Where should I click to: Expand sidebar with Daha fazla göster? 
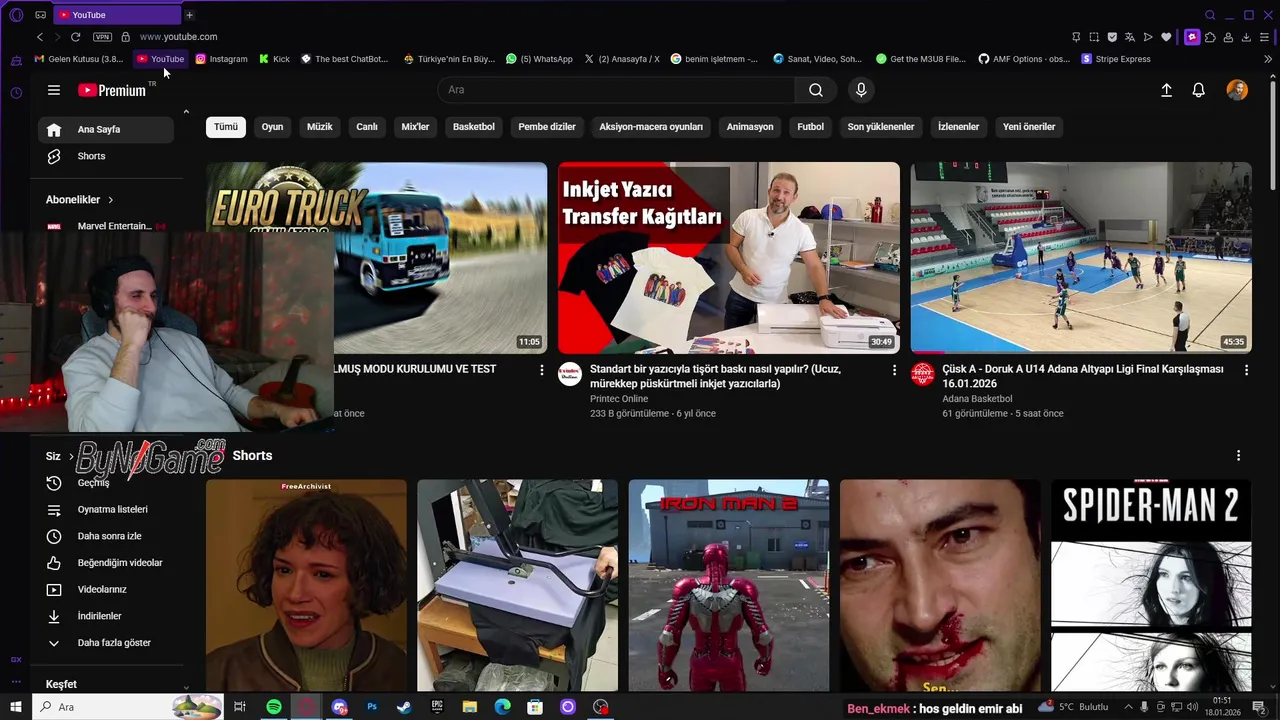tap(106, 643)
